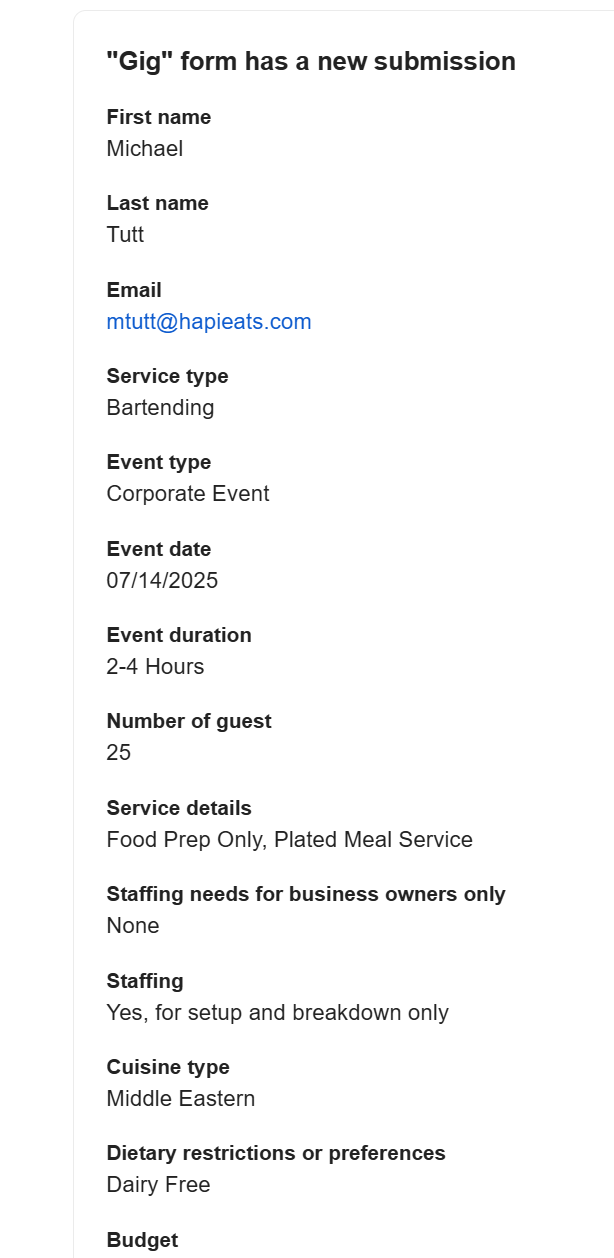
Task: Click the Dietary restrictions or preferences label
Action: coord(276,1153)
